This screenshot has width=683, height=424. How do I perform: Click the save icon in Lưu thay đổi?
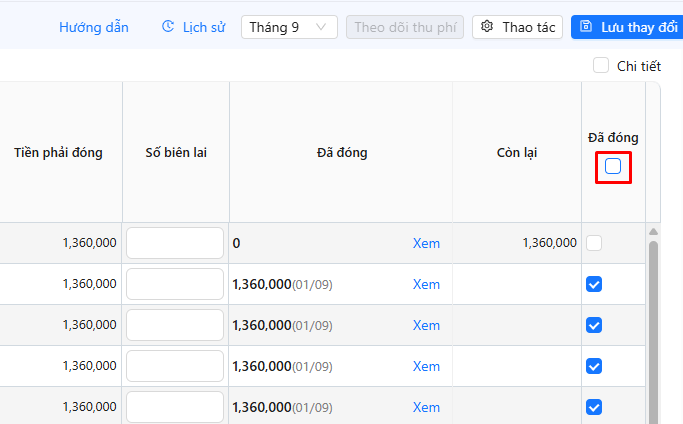[586, 27]
